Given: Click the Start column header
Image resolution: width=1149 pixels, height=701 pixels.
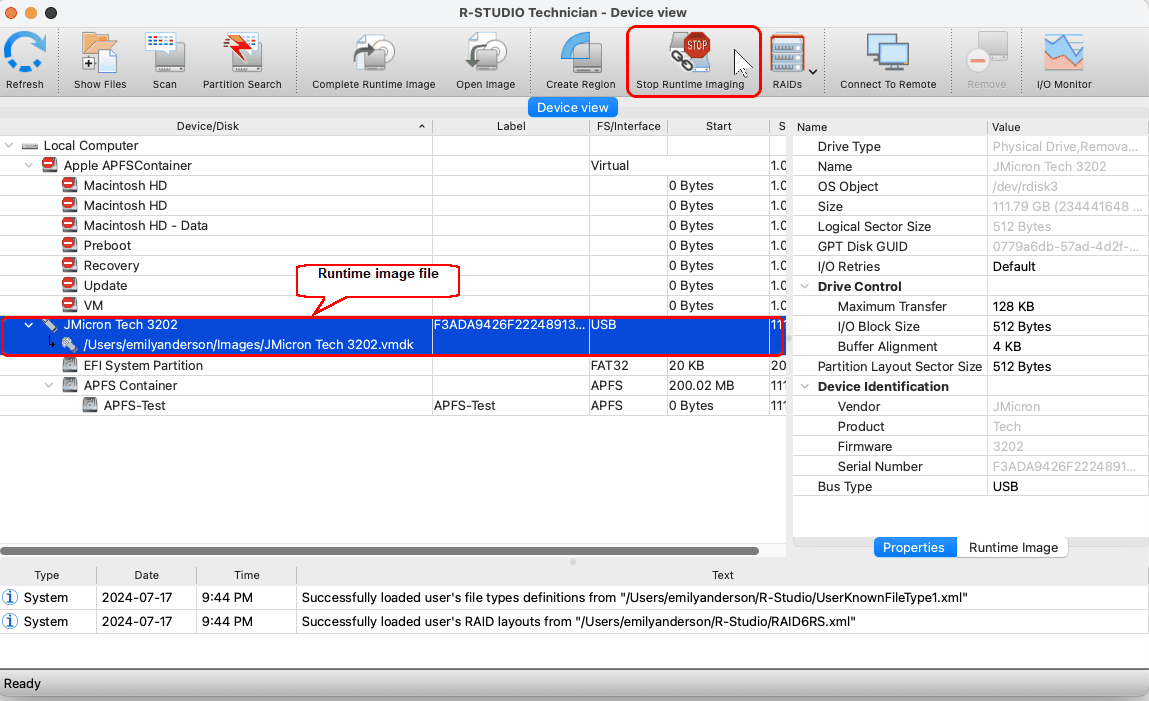Looking at the screenshot, I should pos(718,126).
